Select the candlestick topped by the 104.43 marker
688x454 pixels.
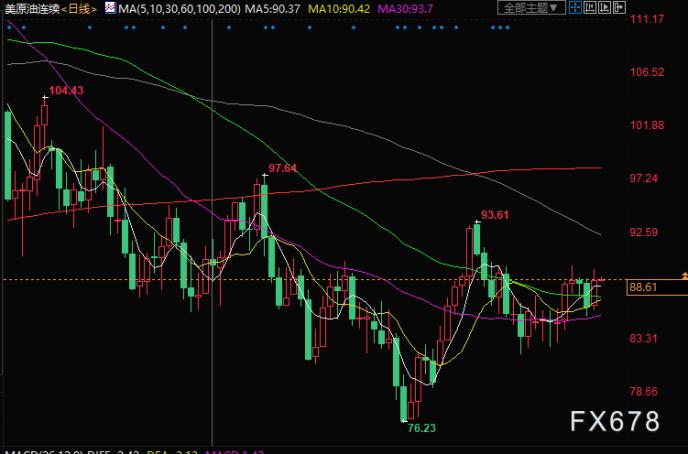(44, 115)
